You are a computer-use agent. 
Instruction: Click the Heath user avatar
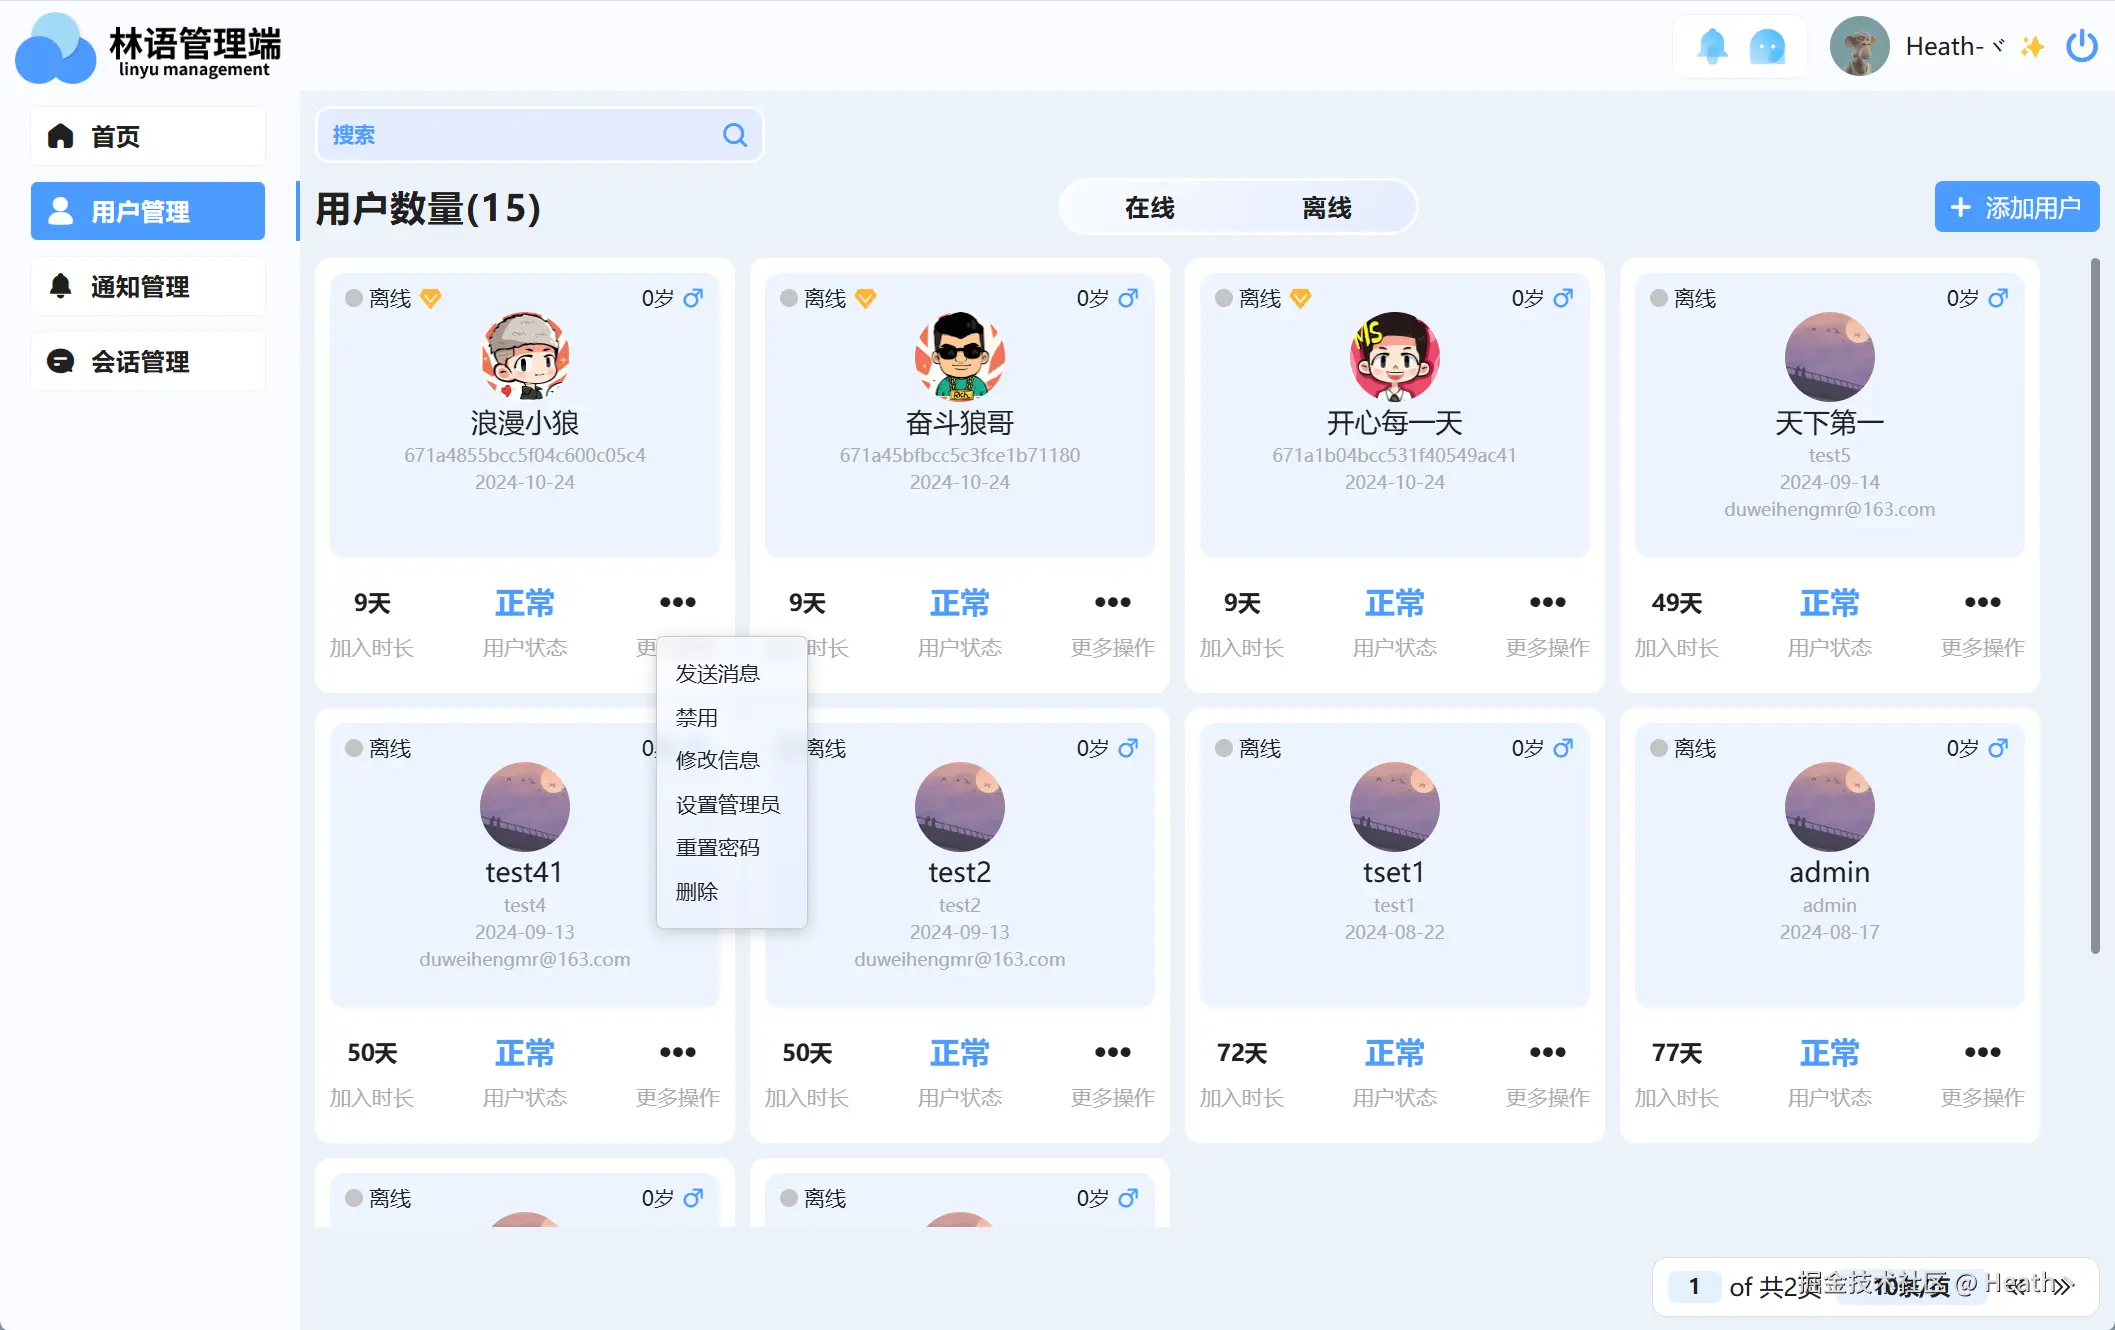[x=1859, y=46]
